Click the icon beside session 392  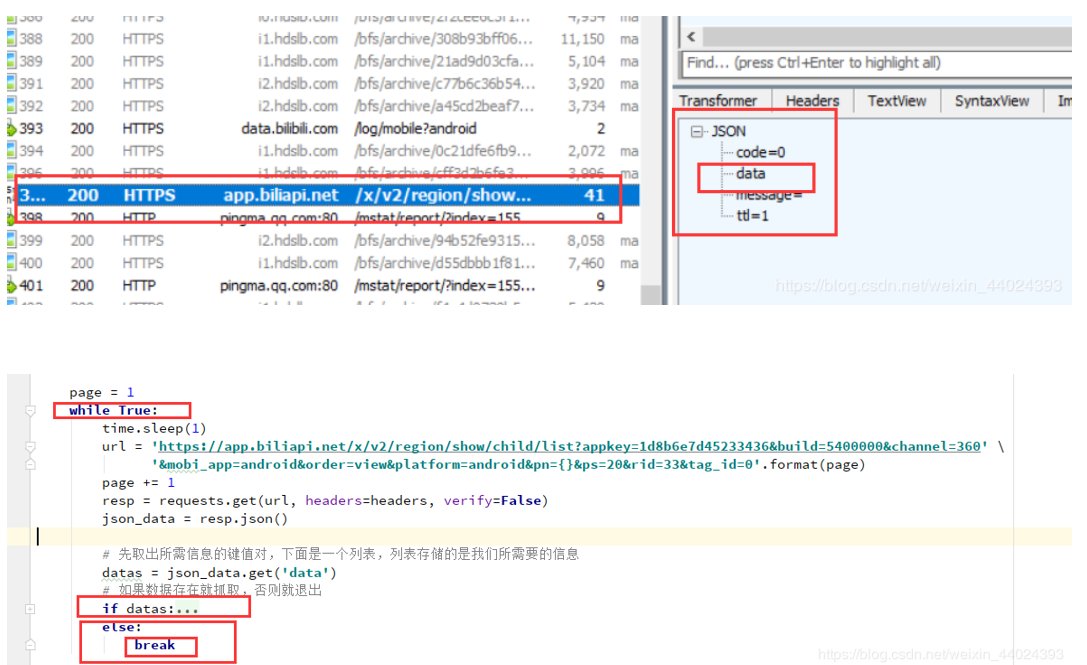(11, 106)
